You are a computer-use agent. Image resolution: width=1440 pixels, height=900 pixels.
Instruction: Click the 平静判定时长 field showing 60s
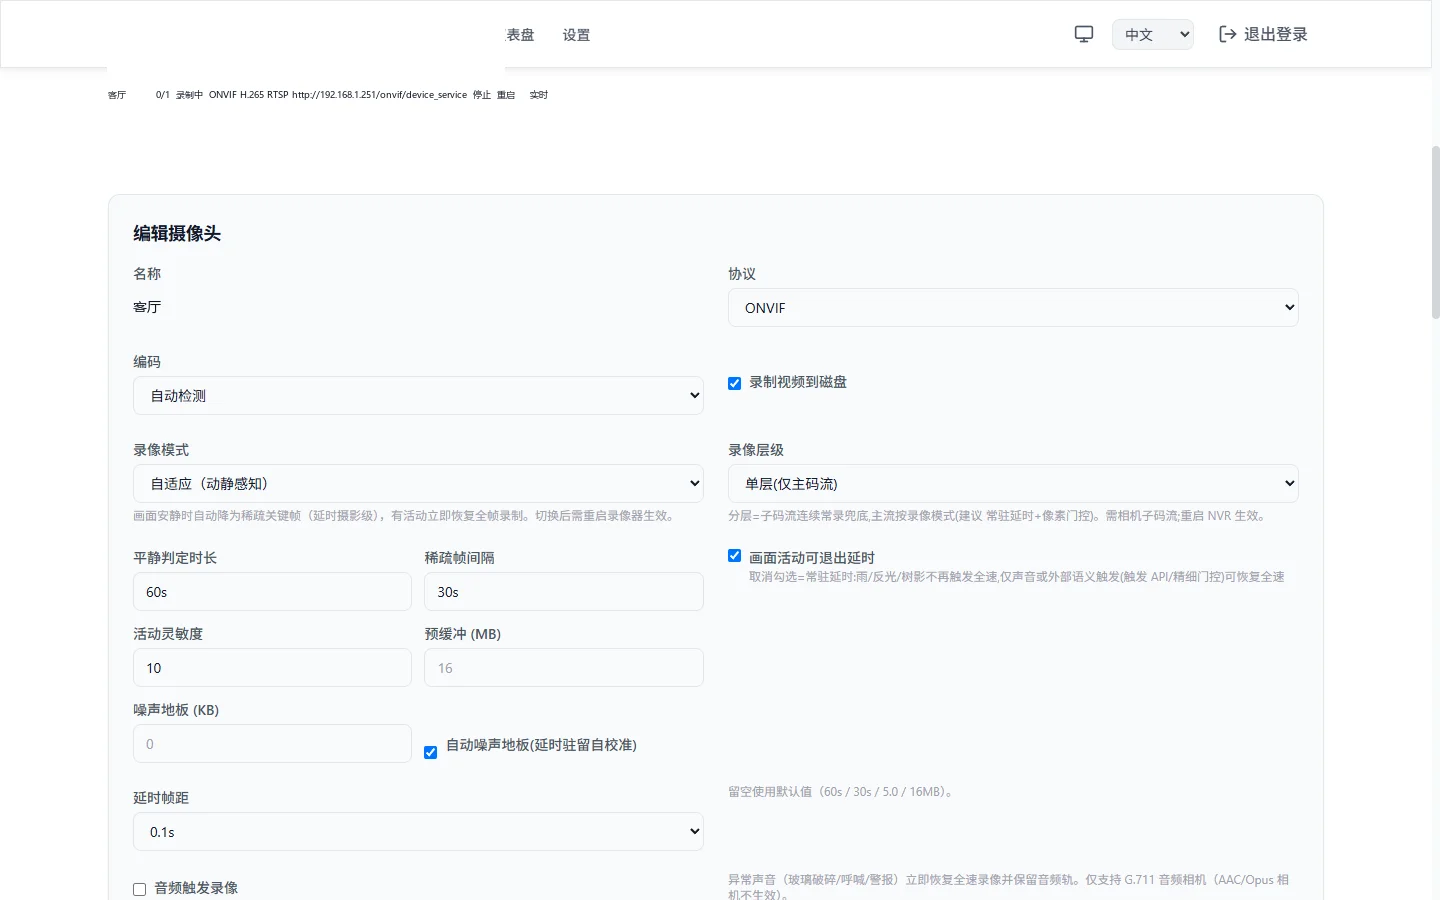pos(272,592)
